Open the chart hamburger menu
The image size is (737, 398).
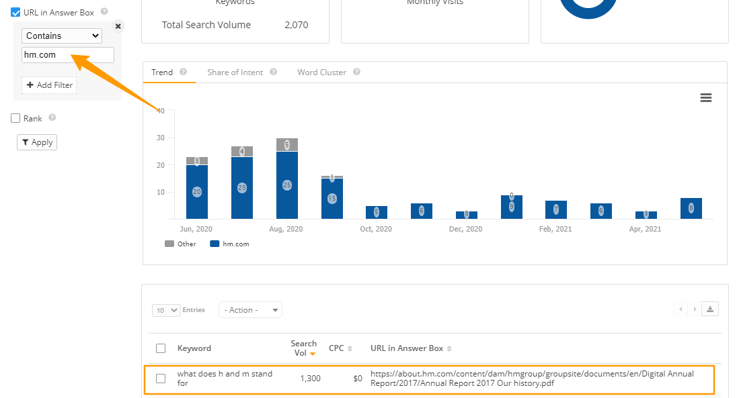[706, 98]
